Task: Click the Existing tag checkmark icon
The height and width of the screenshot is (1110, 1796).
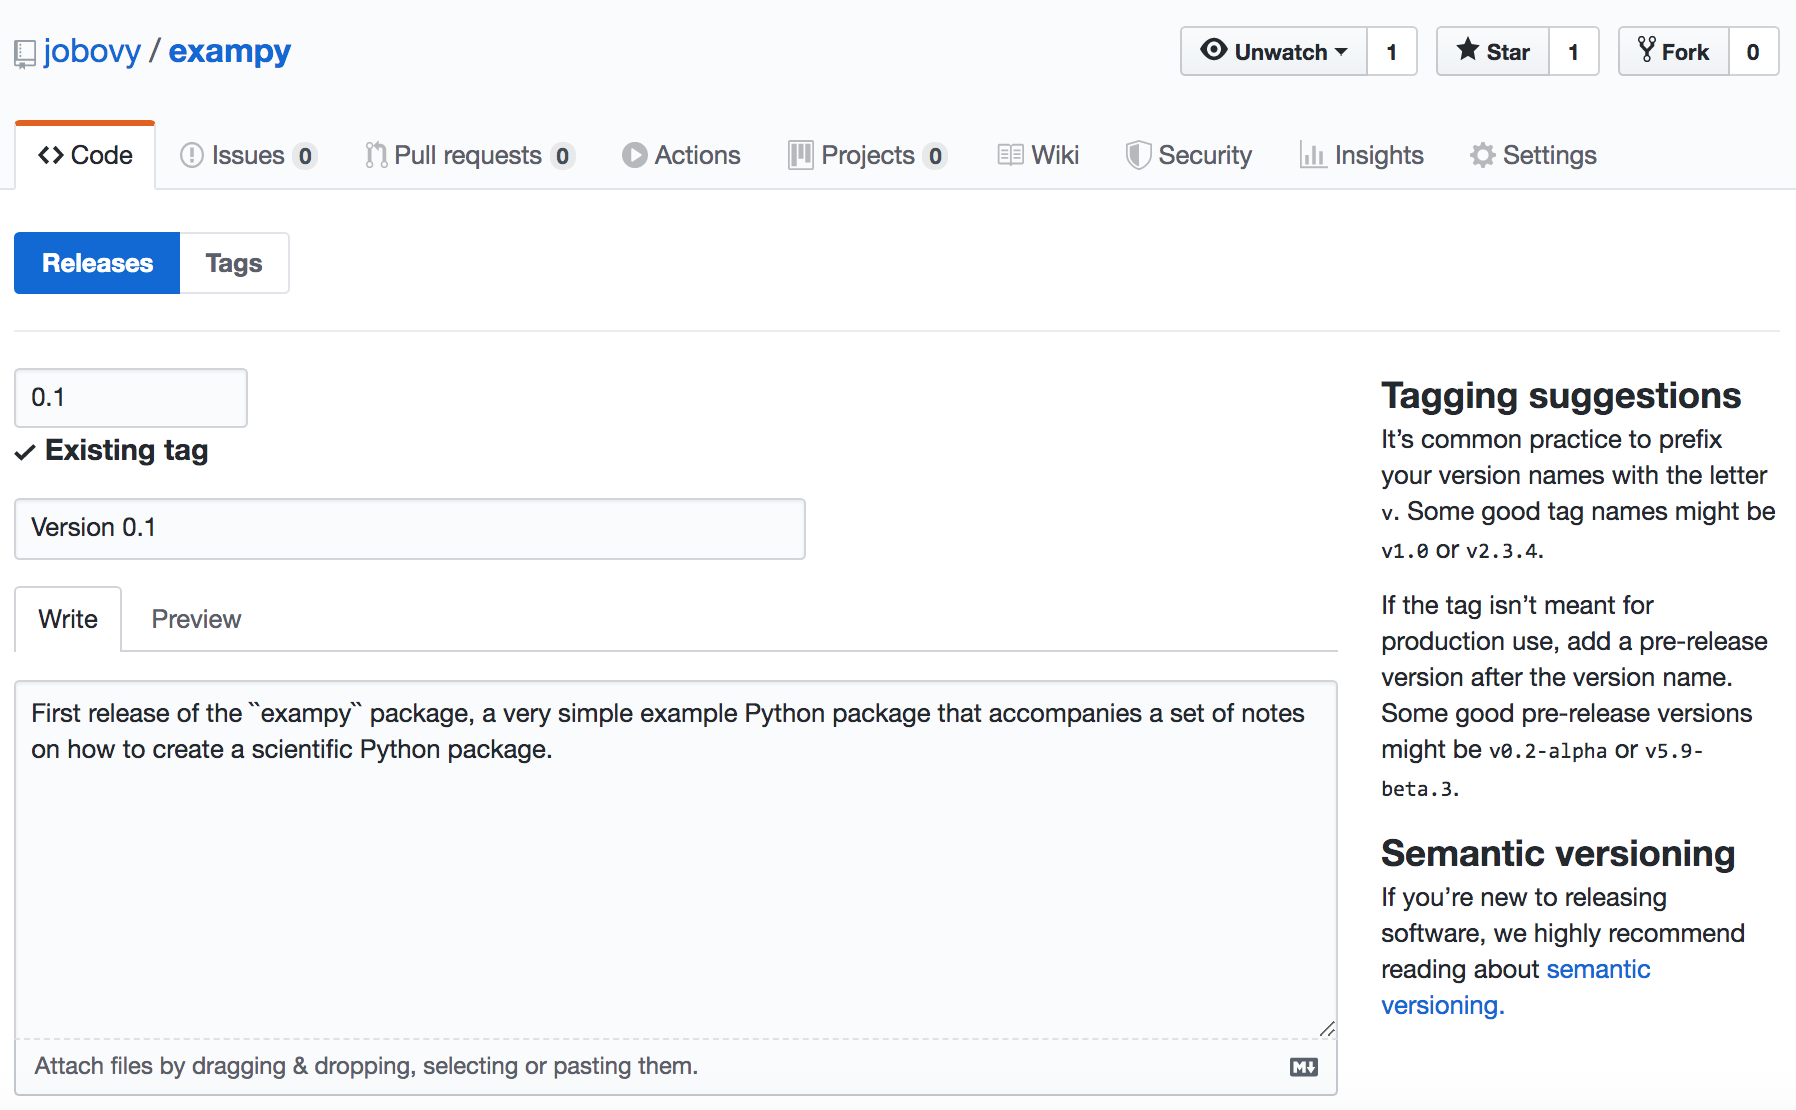Action: point(26,452)
